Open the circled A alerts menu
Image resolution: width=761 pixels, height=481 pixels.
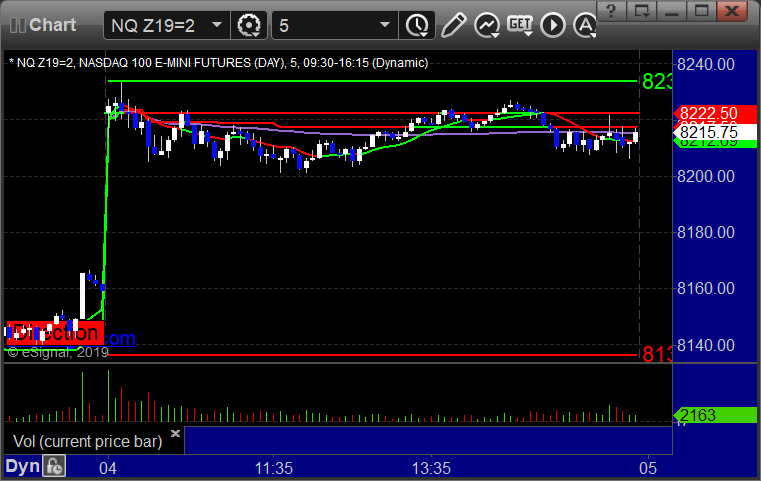[x=585, y=25]
